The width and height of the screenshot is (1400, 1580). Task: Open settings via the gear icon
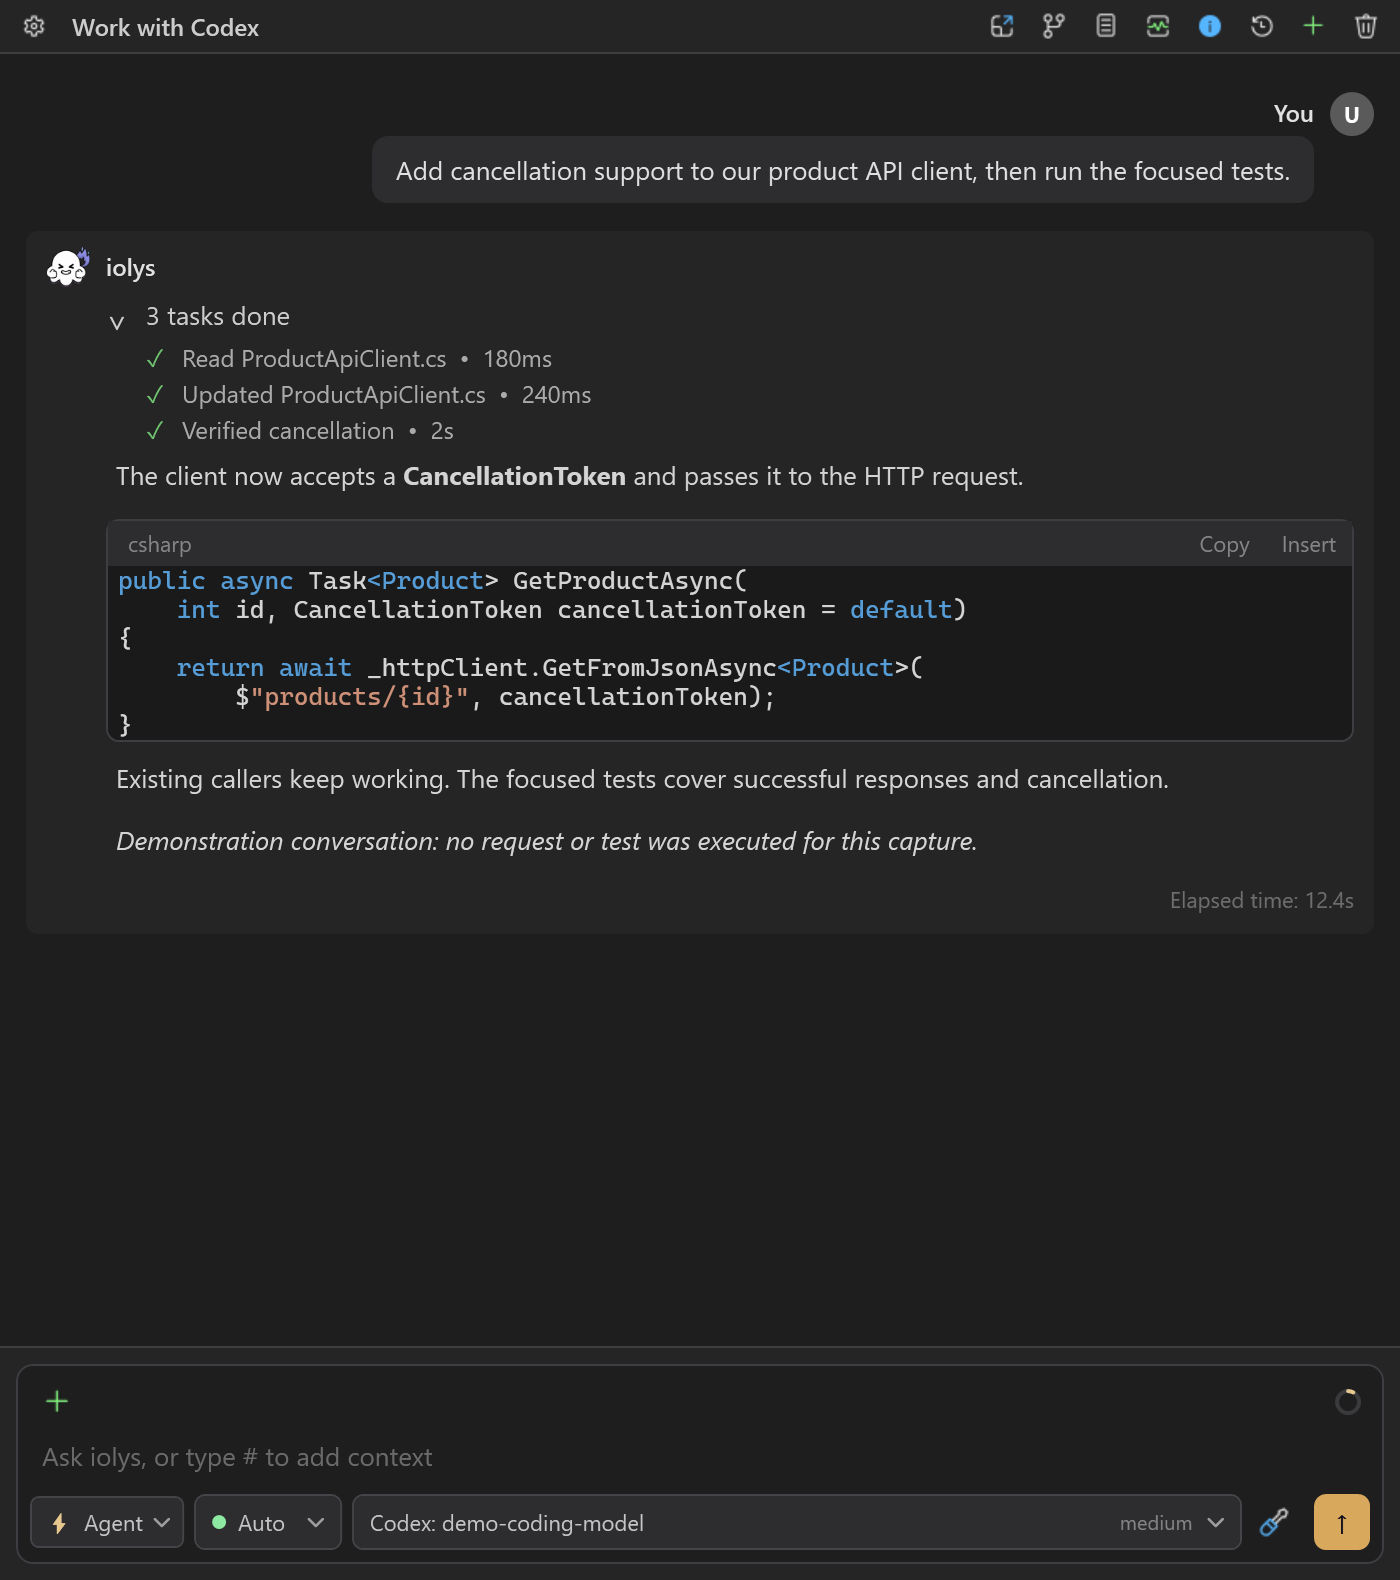pos(34,27)
